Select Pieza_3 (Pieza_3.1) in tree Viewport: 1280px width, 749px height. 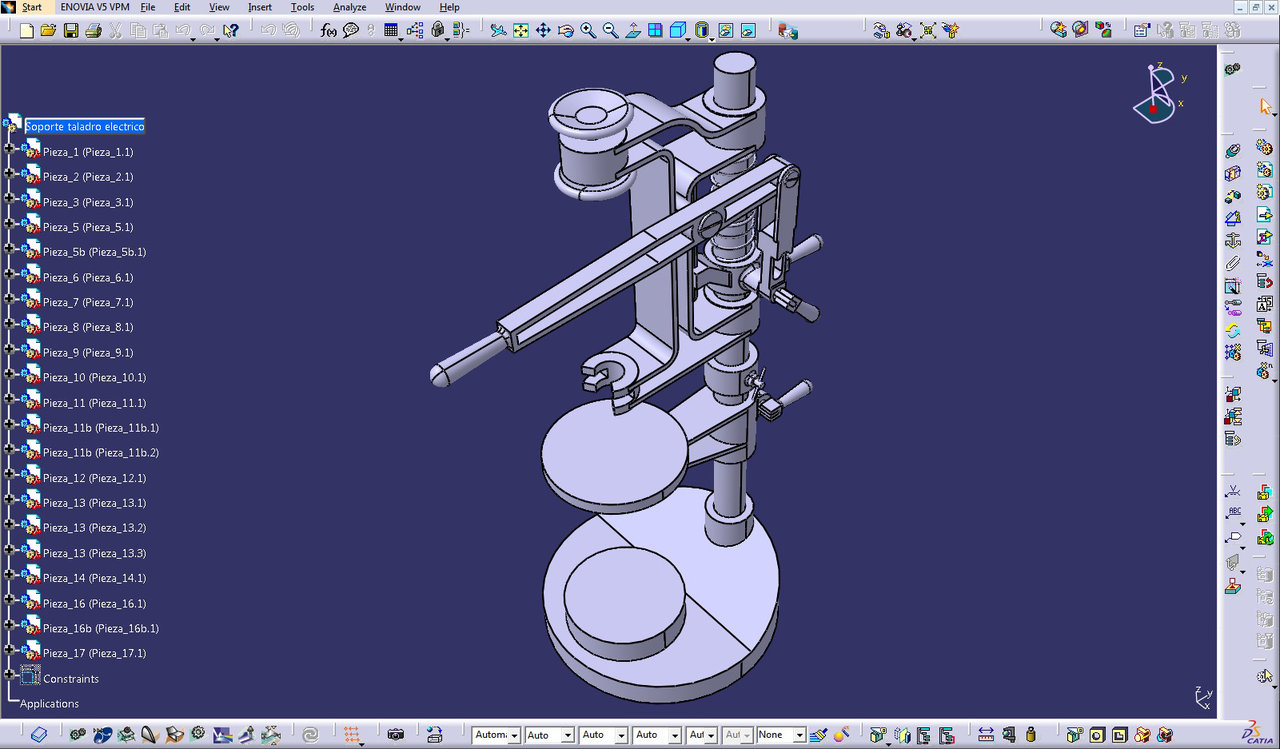(x=88, y=202)
